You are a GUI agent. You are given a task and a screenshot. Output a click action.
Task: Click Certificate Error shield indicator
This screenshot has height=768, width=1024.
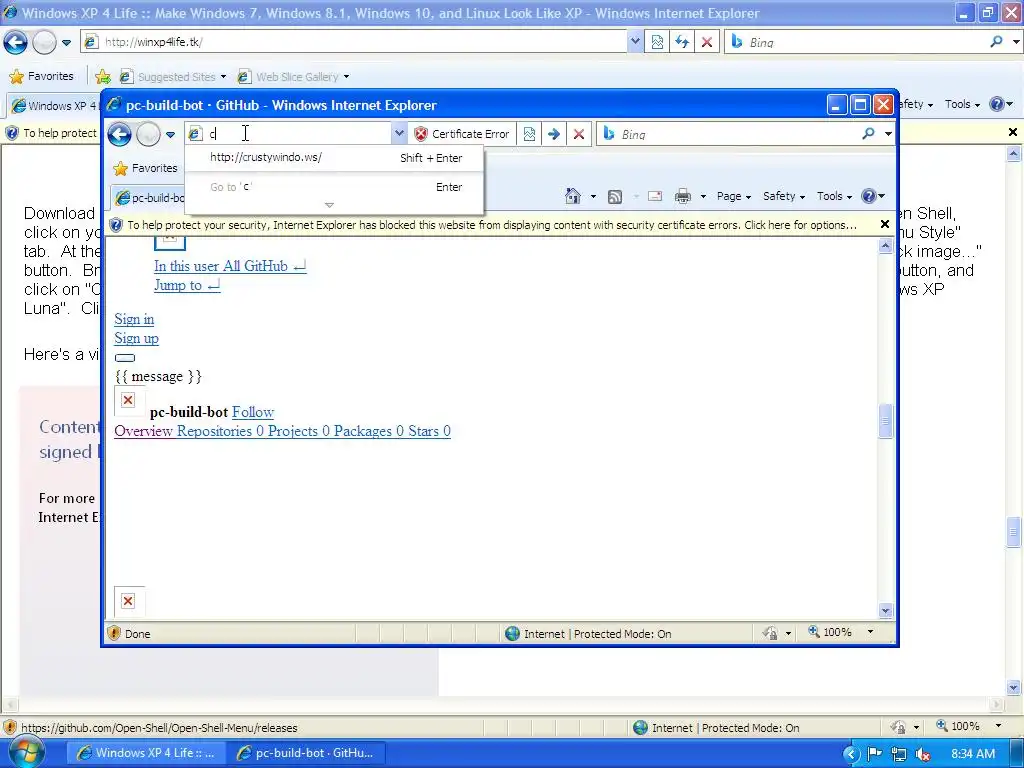click(x=462, y=134)
